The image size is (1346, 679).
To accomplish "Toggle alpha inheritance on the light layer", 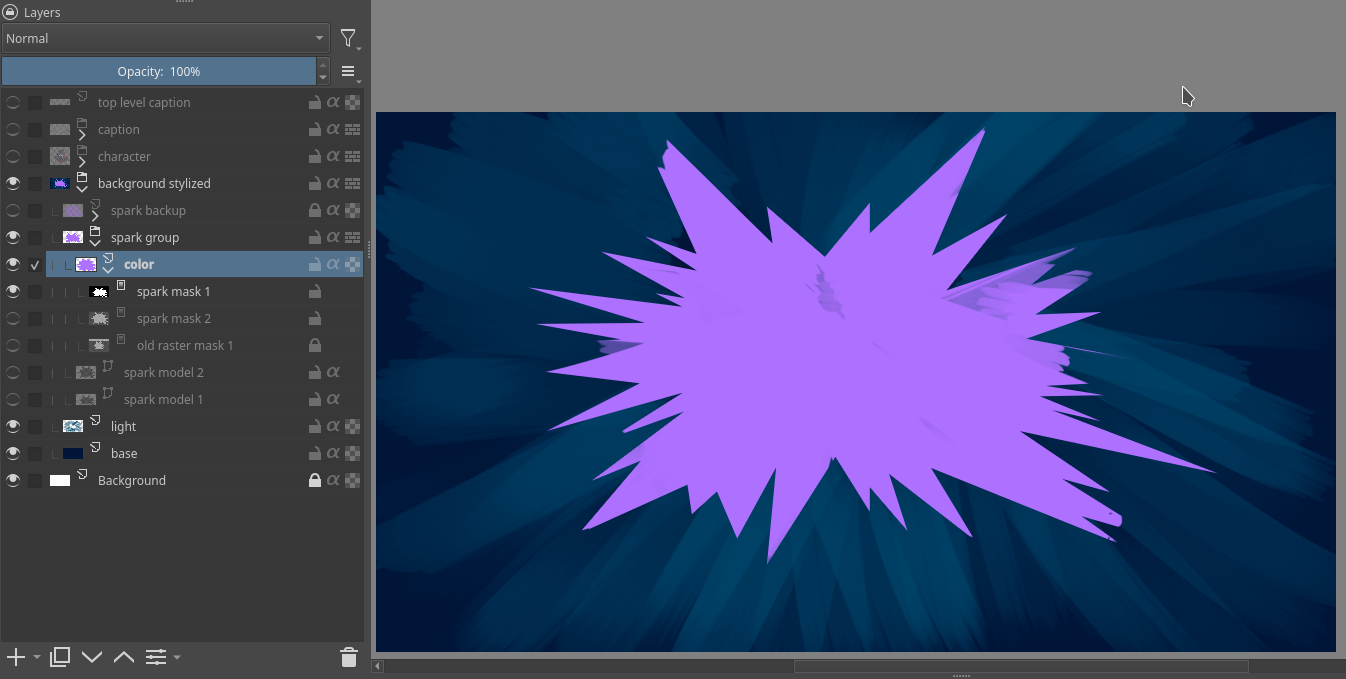I will tap(333, 427).
